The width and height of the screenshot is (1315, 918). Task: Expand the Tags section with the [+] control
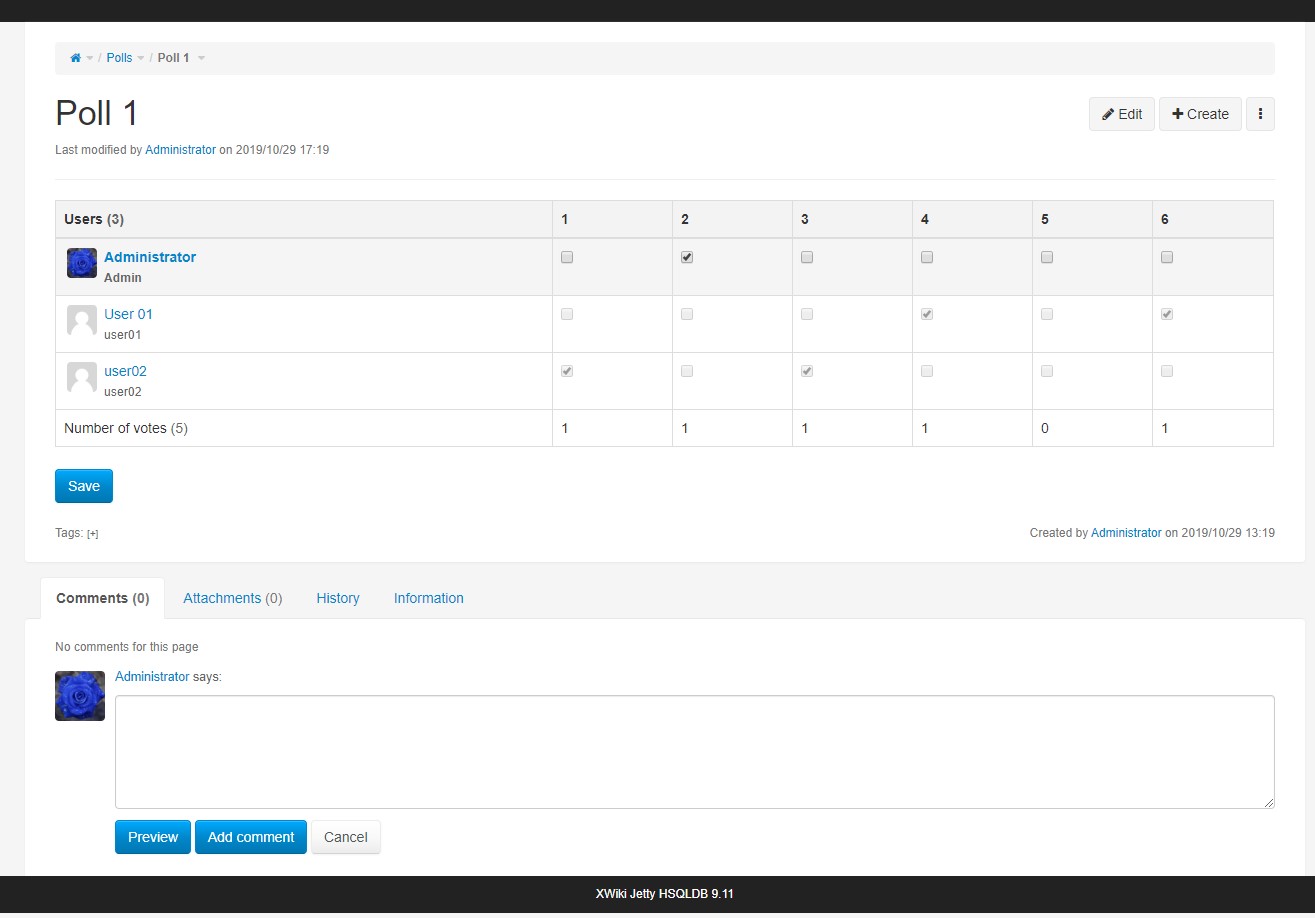92,533
